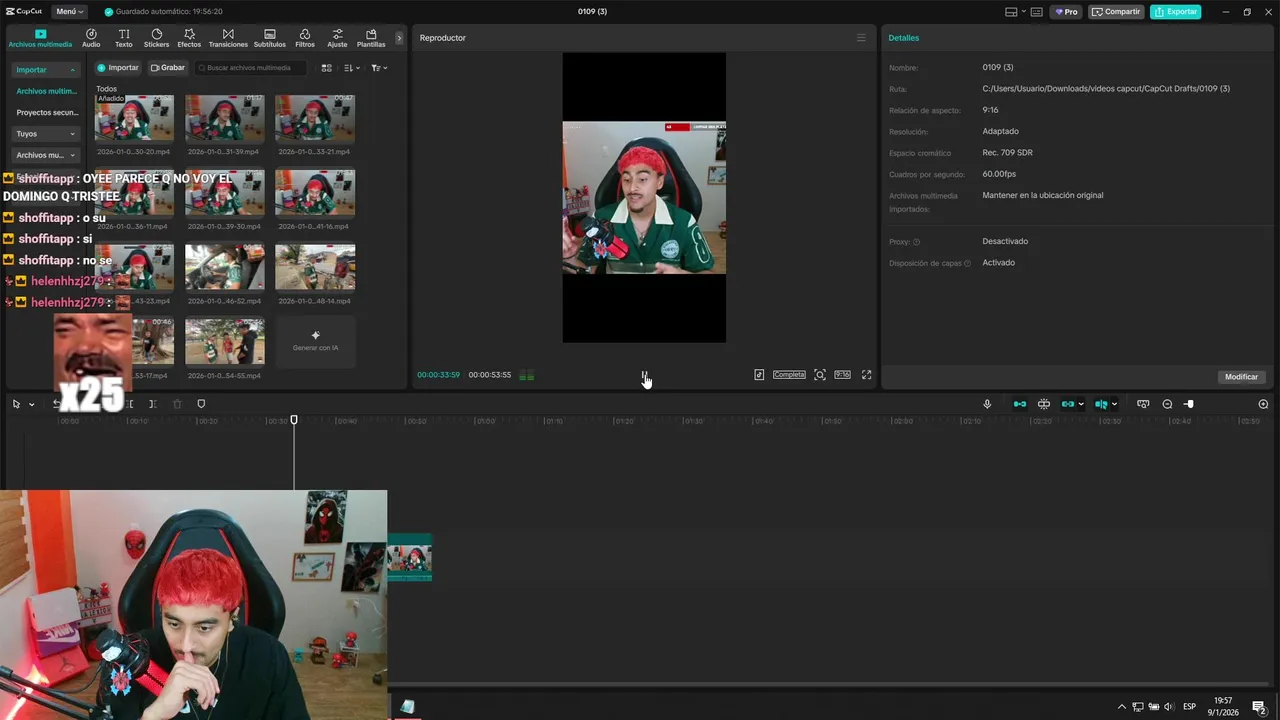Screen dimensions: 1280x720
Task: Zoom in the timeline
Action: pyautogui.click(x=1263, y=404)
